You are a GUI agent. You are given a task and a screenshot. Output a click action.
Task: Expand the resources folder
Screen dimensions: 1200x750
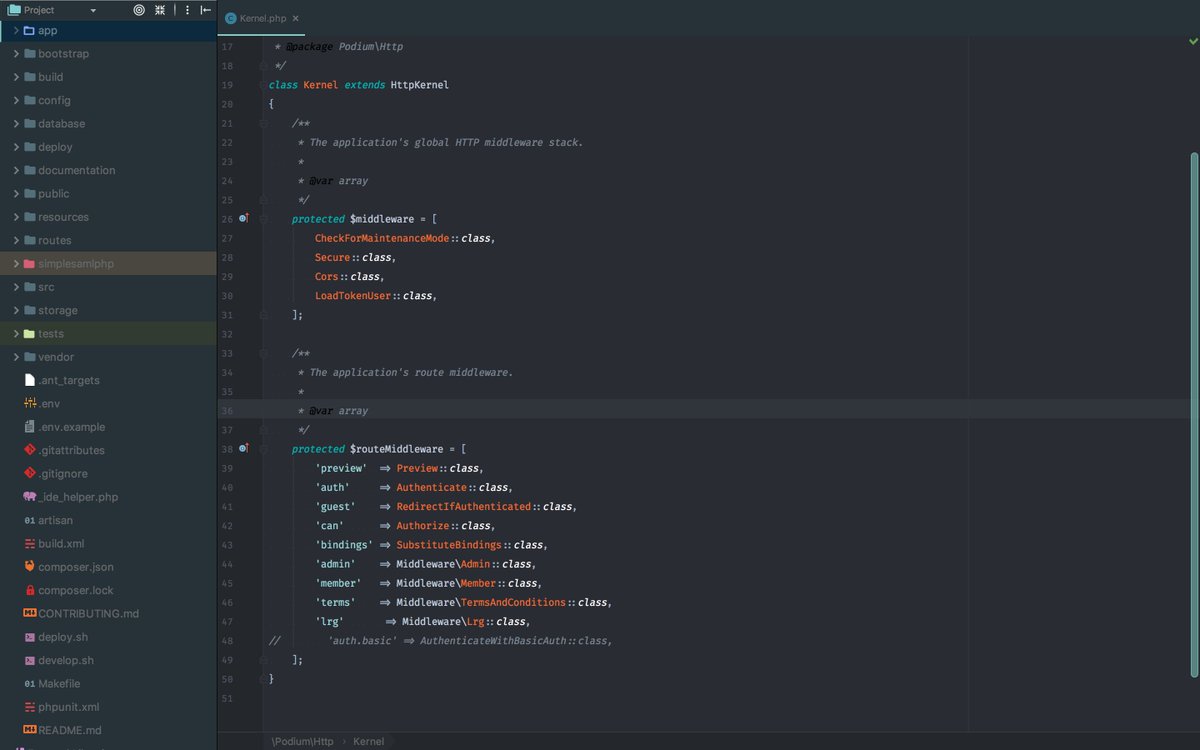pos(17,217)
